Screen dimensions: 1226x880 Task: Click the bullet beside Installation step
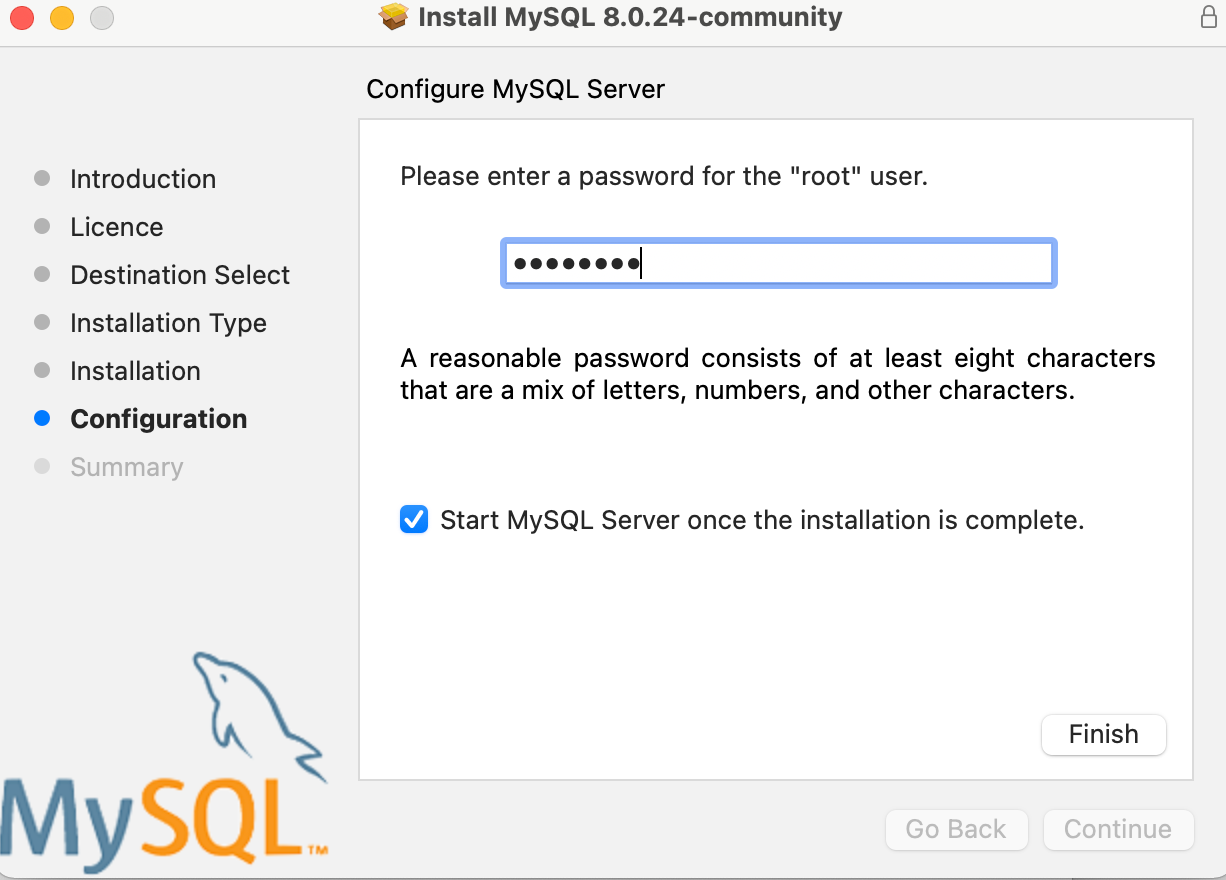(42, 370)
